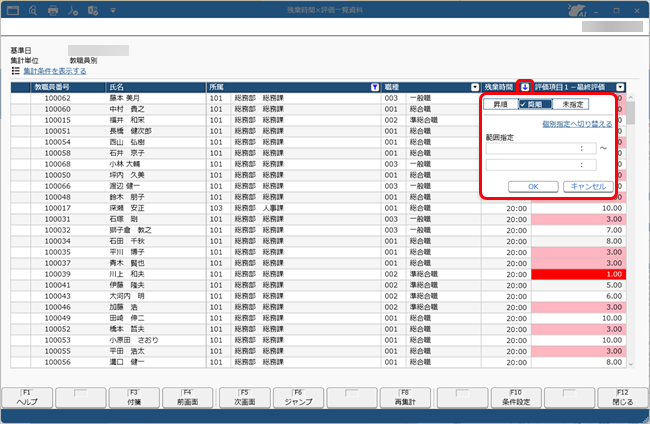Click the 教職員別 aggregation unit value
The width and height of the screenshot is (650, 424).
tap(83, 61)
